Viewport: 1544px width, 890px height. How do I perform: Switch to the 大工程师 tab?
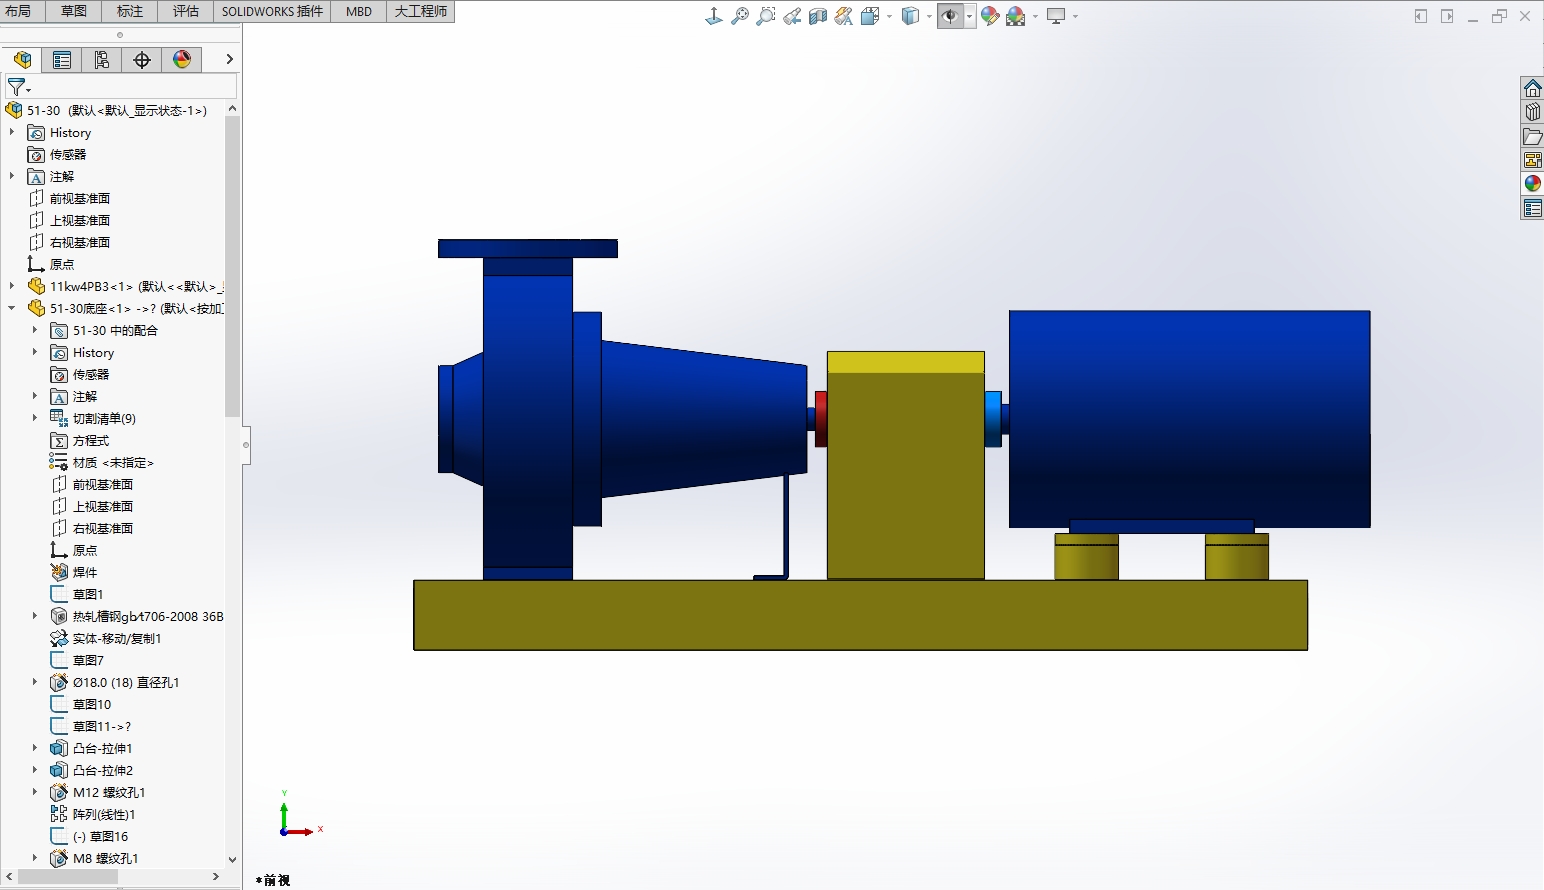pos(421,11)
